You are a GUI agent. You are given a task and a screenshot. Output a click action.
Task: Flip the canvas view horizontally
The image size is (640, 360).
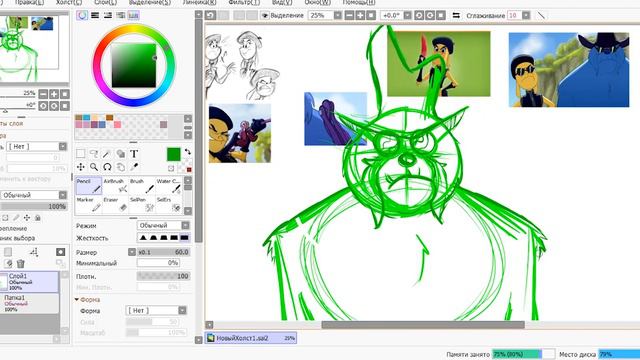[456, 16]
